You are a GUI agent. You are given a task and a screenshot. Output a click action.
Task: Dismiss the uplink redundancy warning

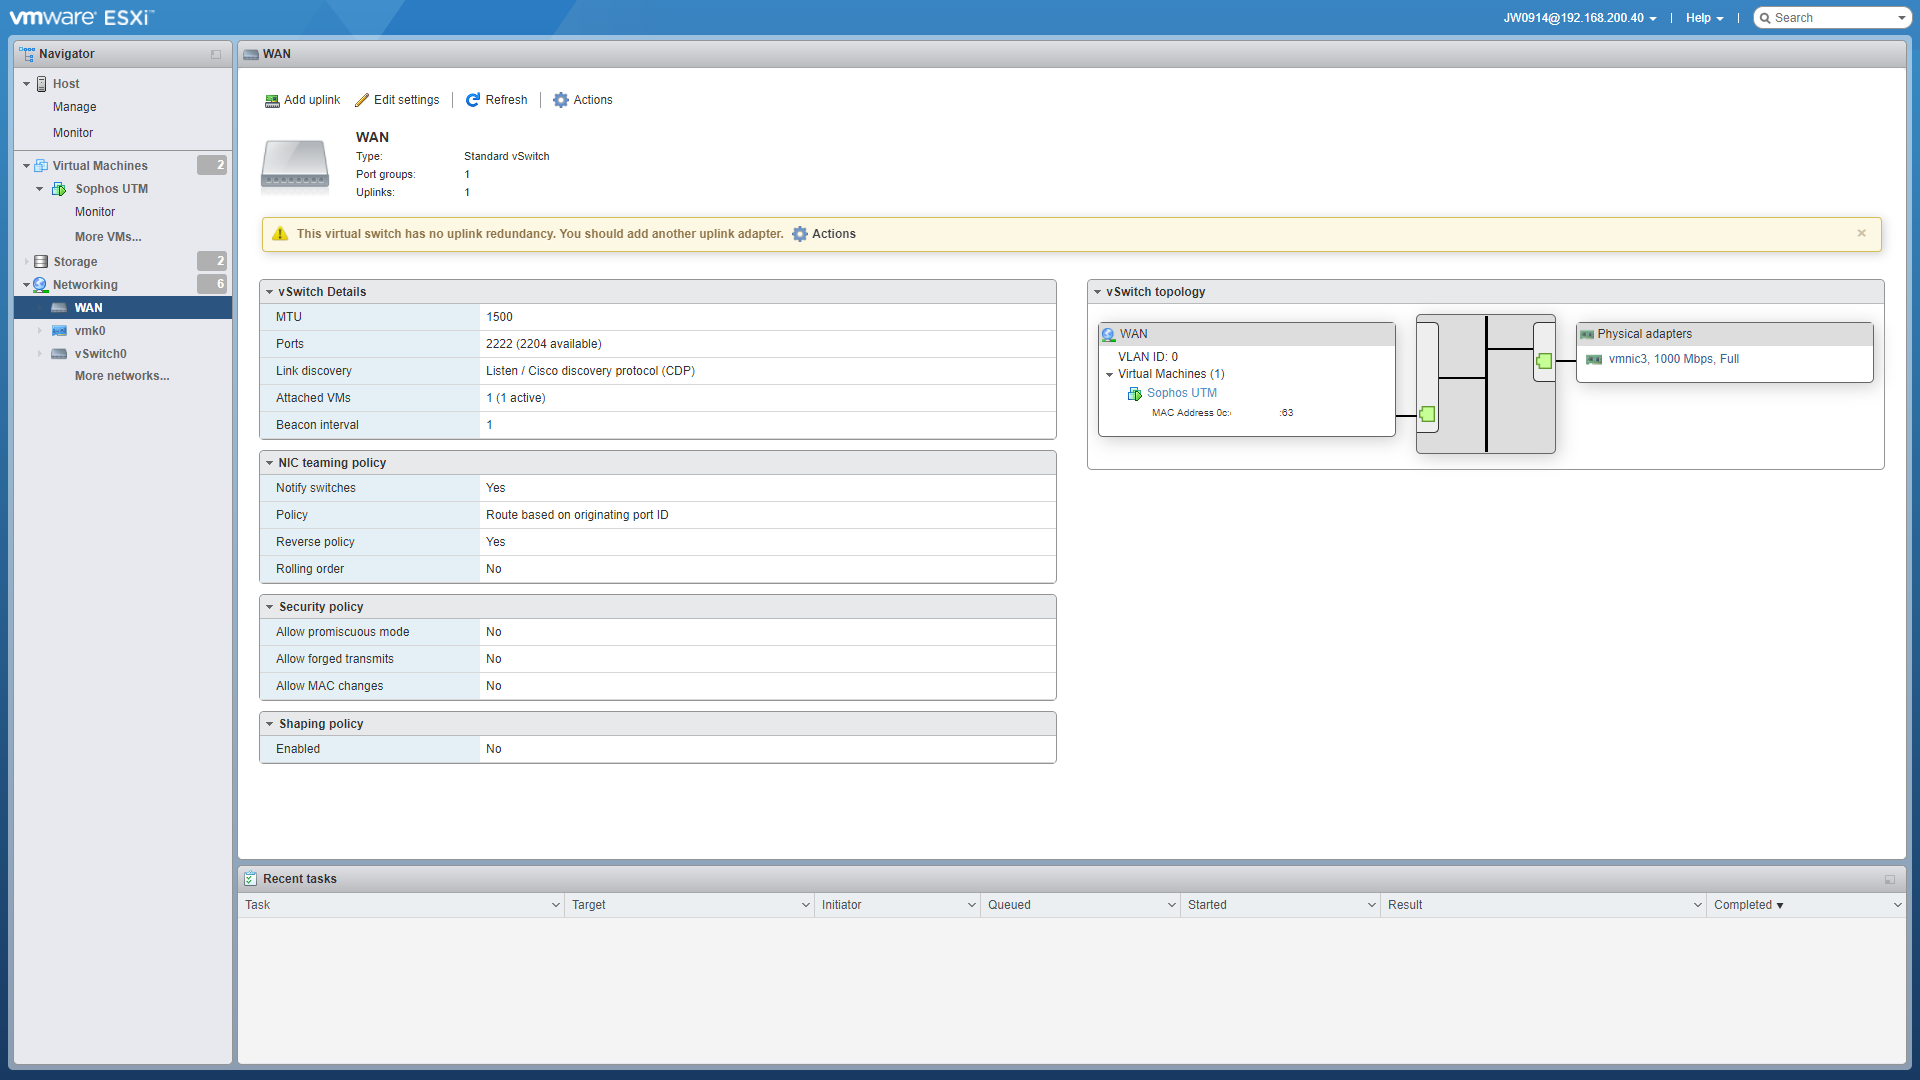tap(1862, 233)
